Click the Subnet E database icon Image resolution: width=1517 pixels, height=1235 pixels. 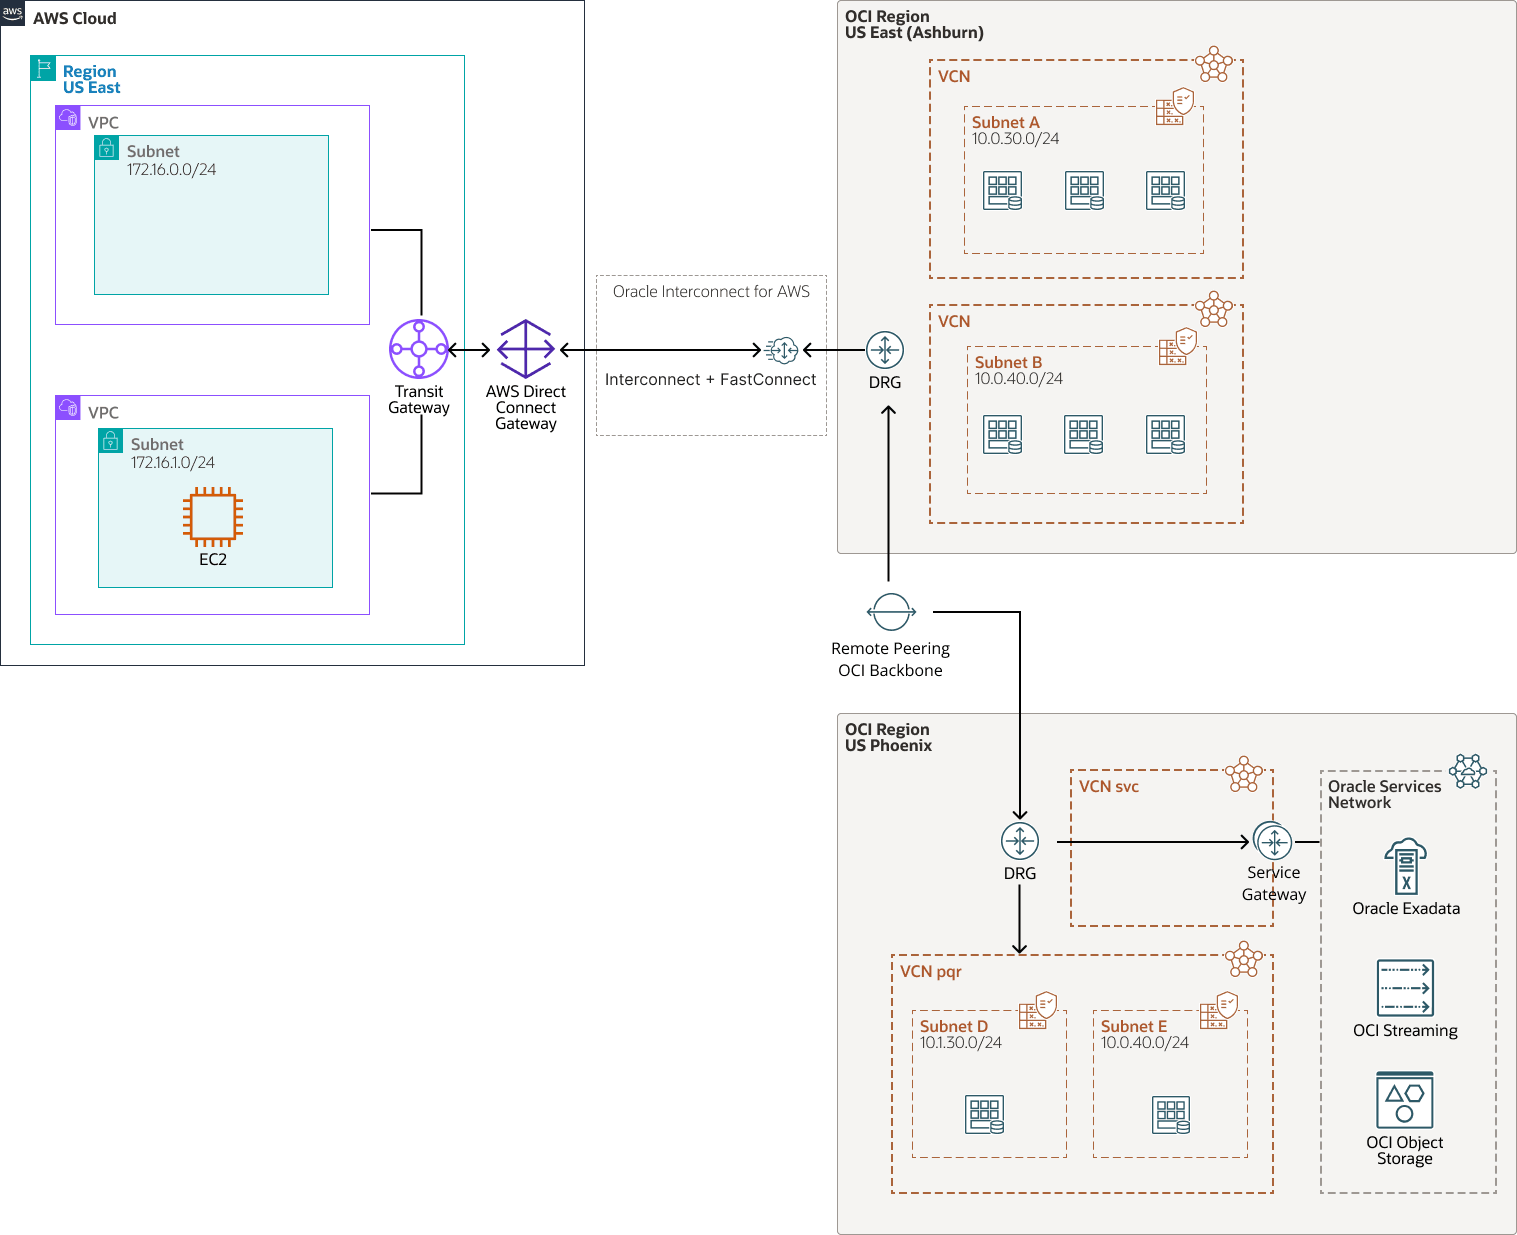(1171, 1114)
